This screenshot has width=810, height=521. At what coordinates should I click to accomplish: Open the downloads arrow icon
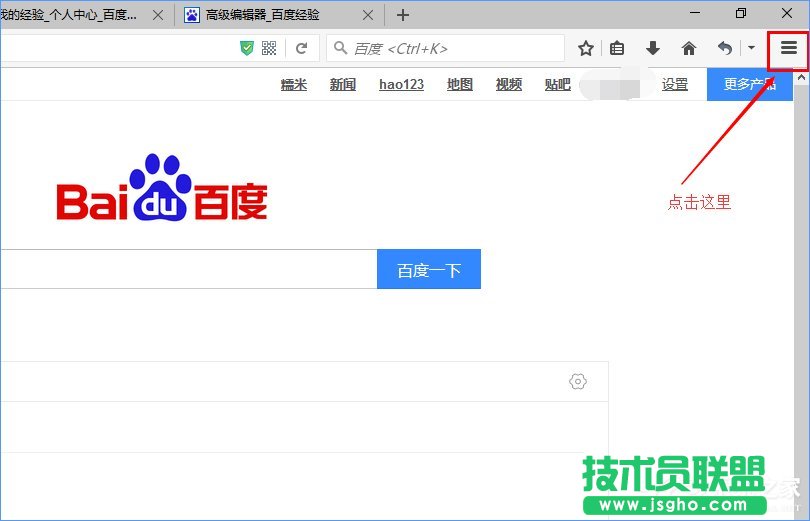pos(653,49)
